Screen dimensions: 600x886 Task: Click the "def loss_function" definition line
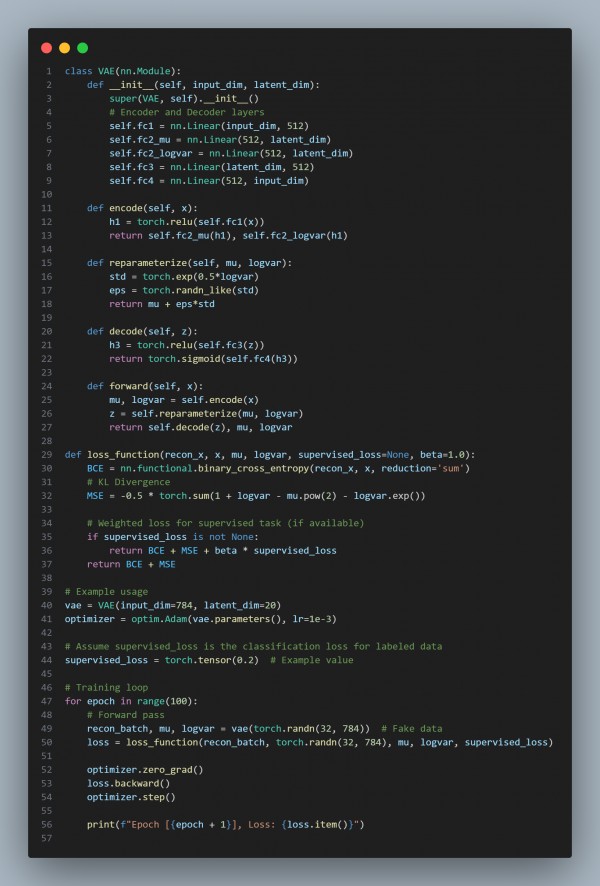click(x=270, y=455)
